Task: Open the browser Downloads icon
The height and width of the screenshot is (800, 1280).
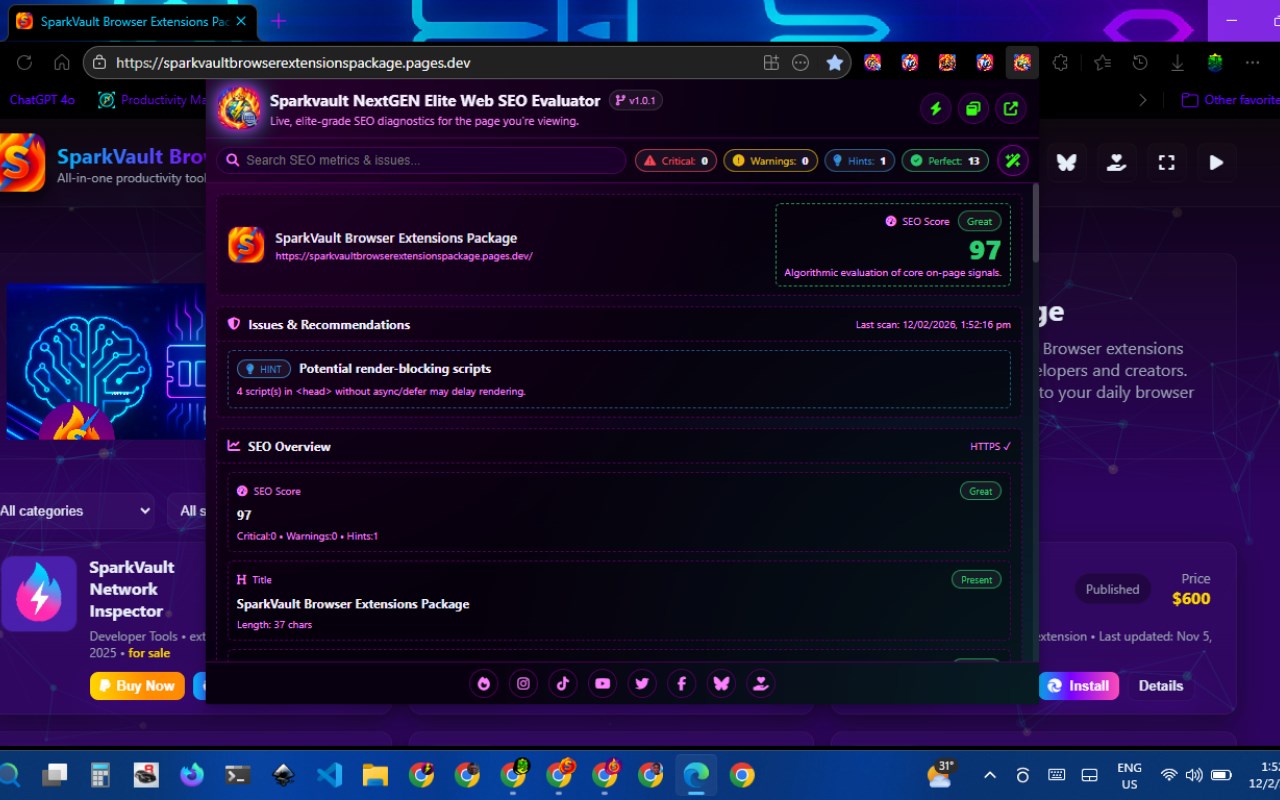Action: coord(1177,62)
